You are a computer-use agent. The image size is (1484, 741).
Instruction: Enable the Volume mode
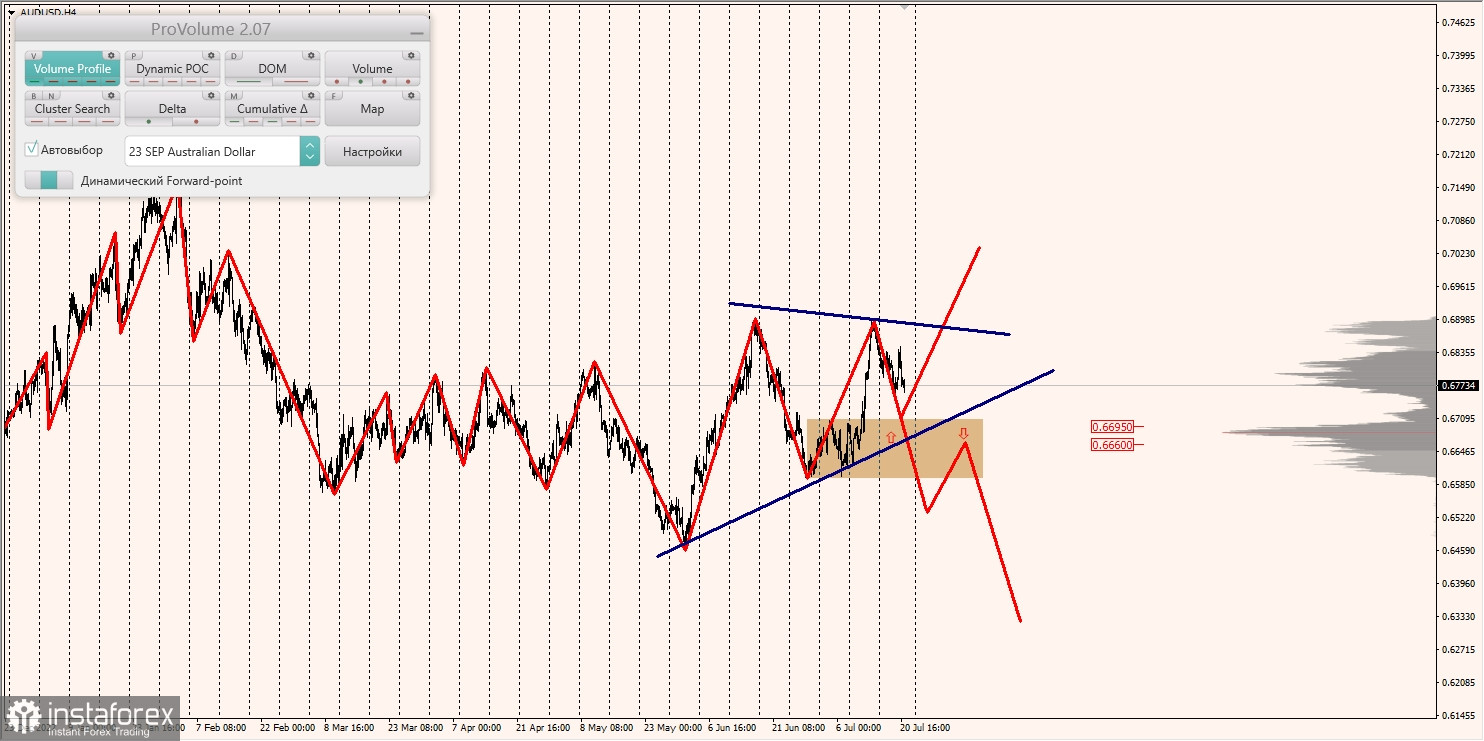(x=372, y=69)
